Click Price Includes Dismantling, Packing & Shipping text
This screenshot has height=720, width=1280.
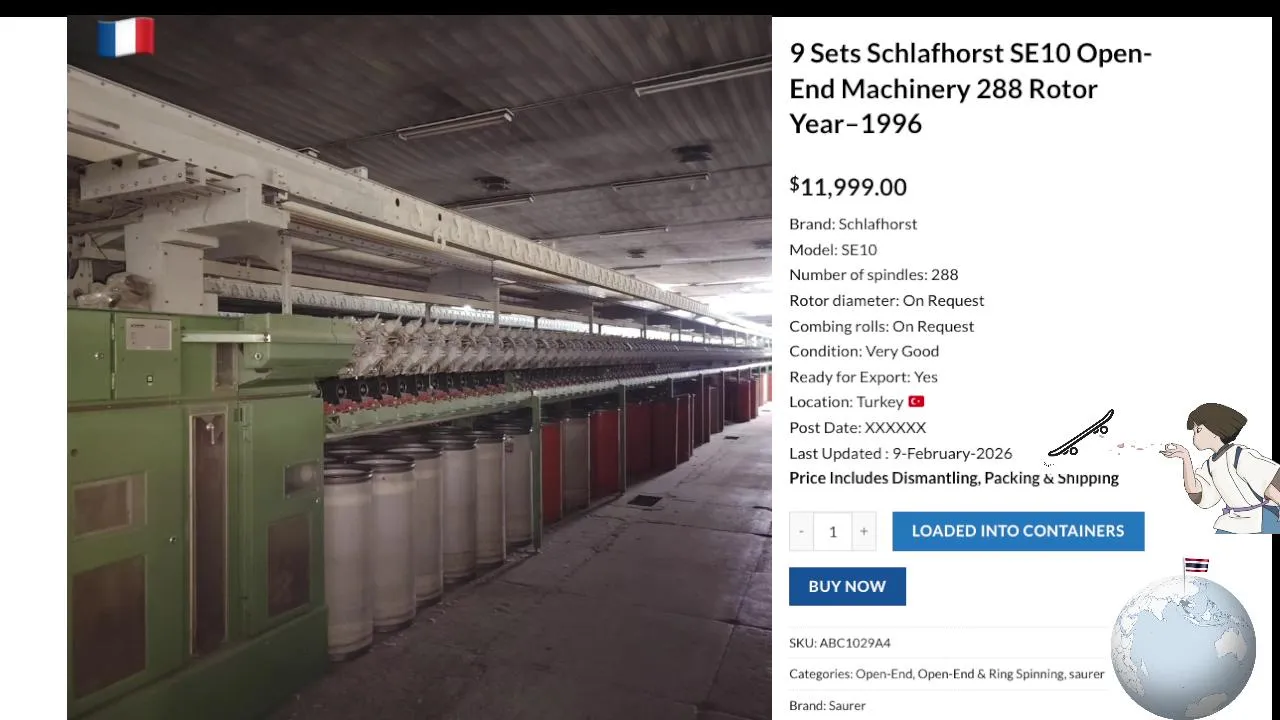[954, 478]
